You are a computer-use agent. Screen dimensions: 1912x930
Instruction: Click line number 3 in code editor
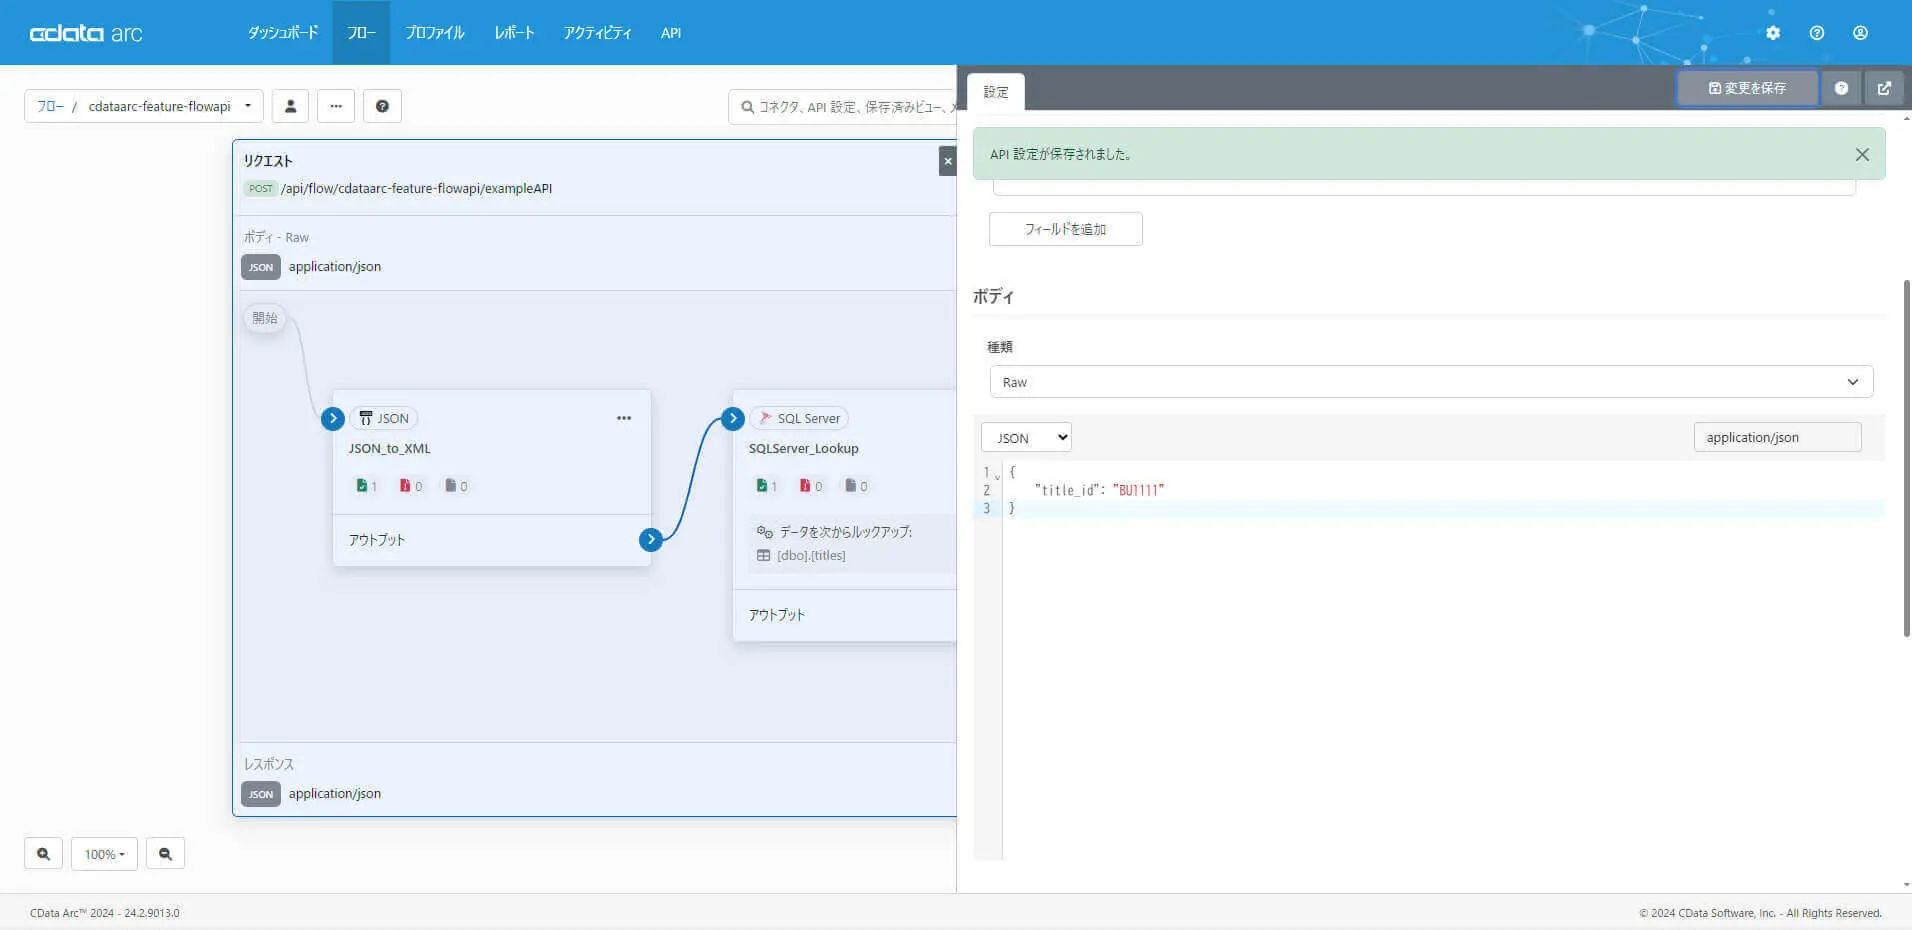click(986, 508)
